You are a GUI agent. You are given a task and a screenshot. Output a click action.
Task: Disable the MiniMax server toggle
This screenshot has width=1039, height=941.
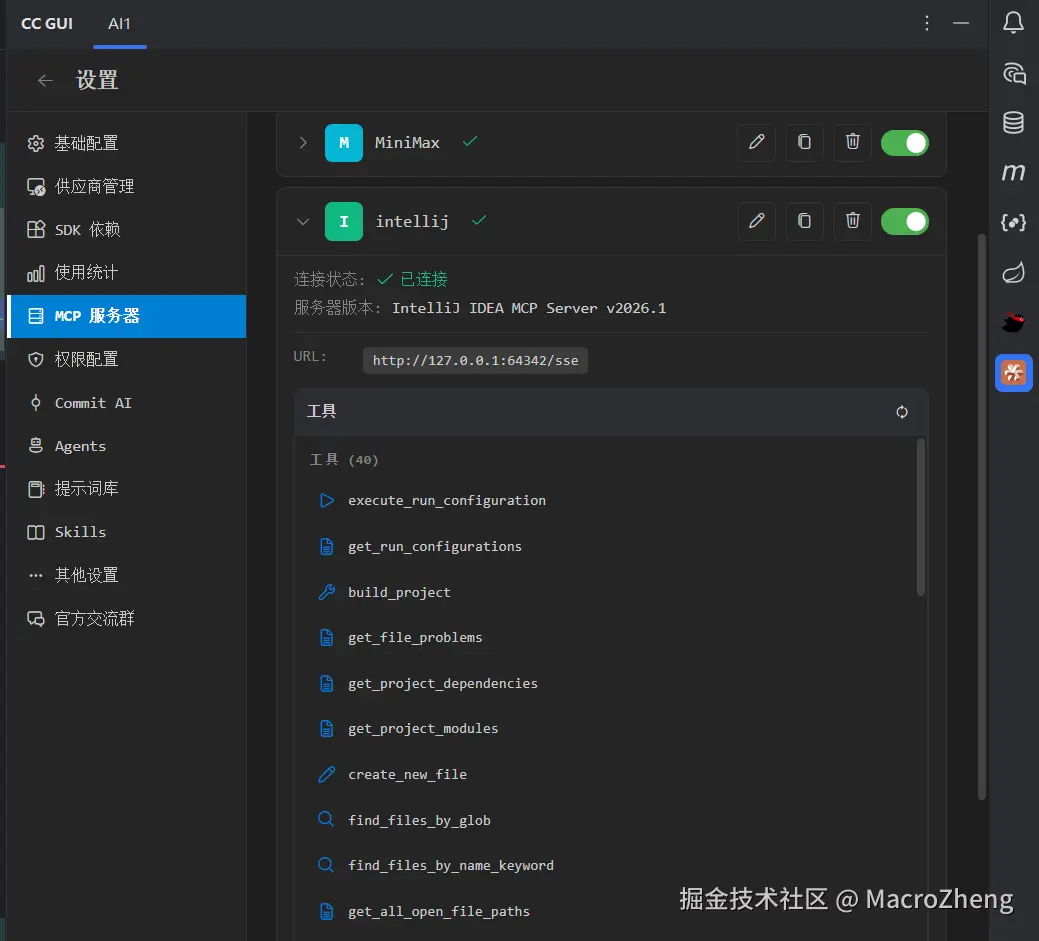point(904,143)
